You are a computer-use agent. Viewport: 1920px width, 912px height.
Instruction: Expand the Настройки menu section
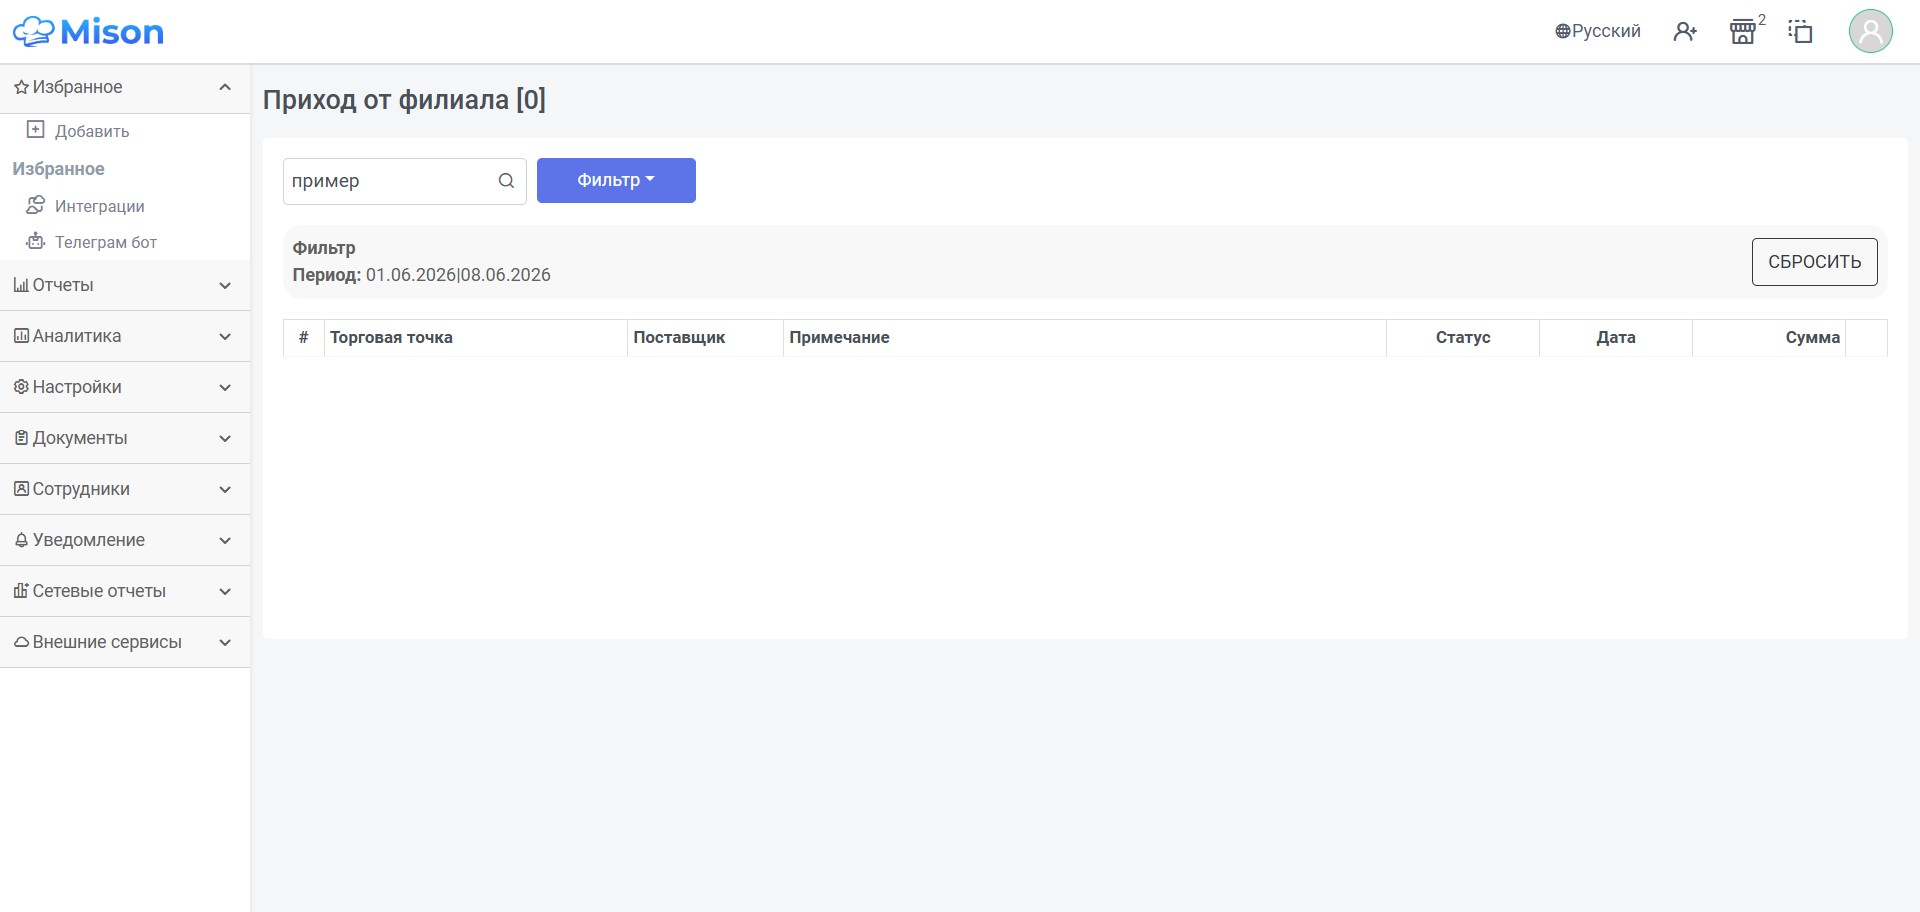125,387
